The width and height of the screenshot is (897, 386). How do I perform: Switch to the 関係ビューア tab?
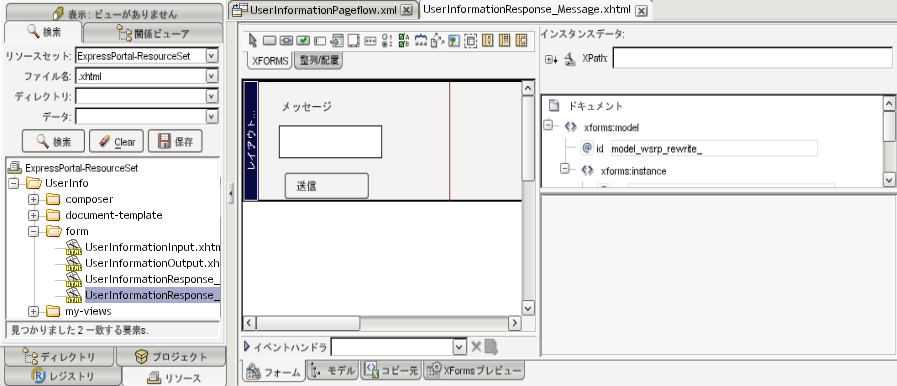(153, 33)
